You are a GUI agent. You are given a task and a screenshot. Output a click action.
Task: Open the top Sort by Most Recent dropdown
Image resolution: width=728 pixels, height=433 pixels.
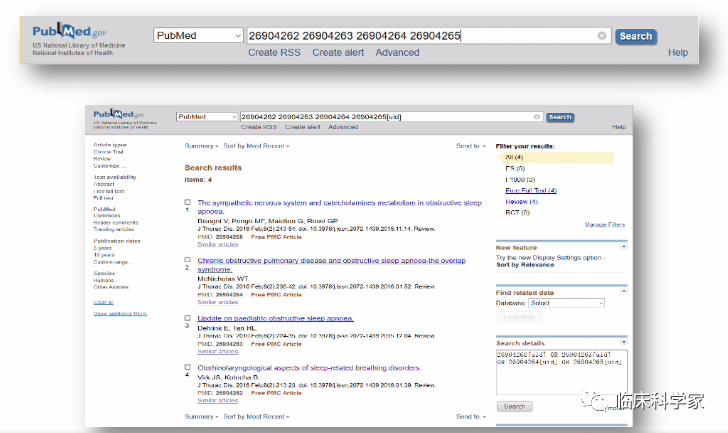click(256, 146)
